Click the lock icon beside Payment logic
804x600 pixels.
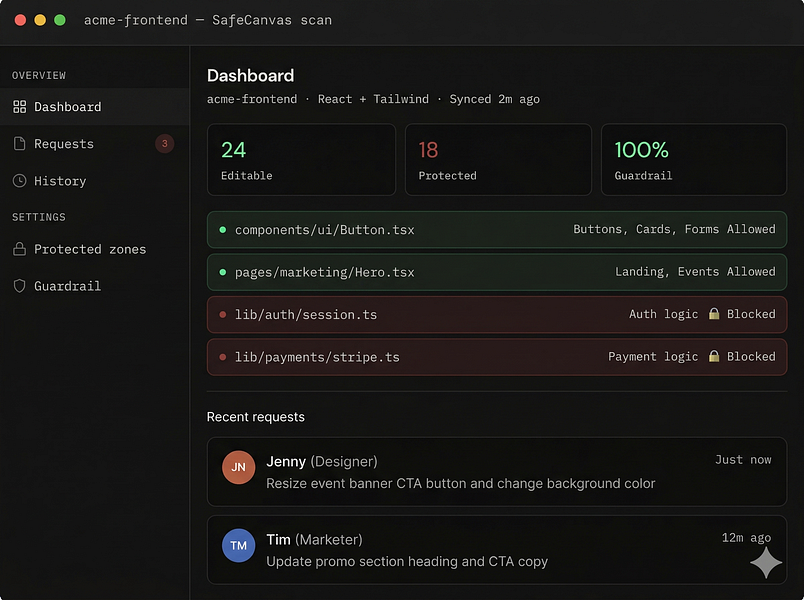coord(714,356)
